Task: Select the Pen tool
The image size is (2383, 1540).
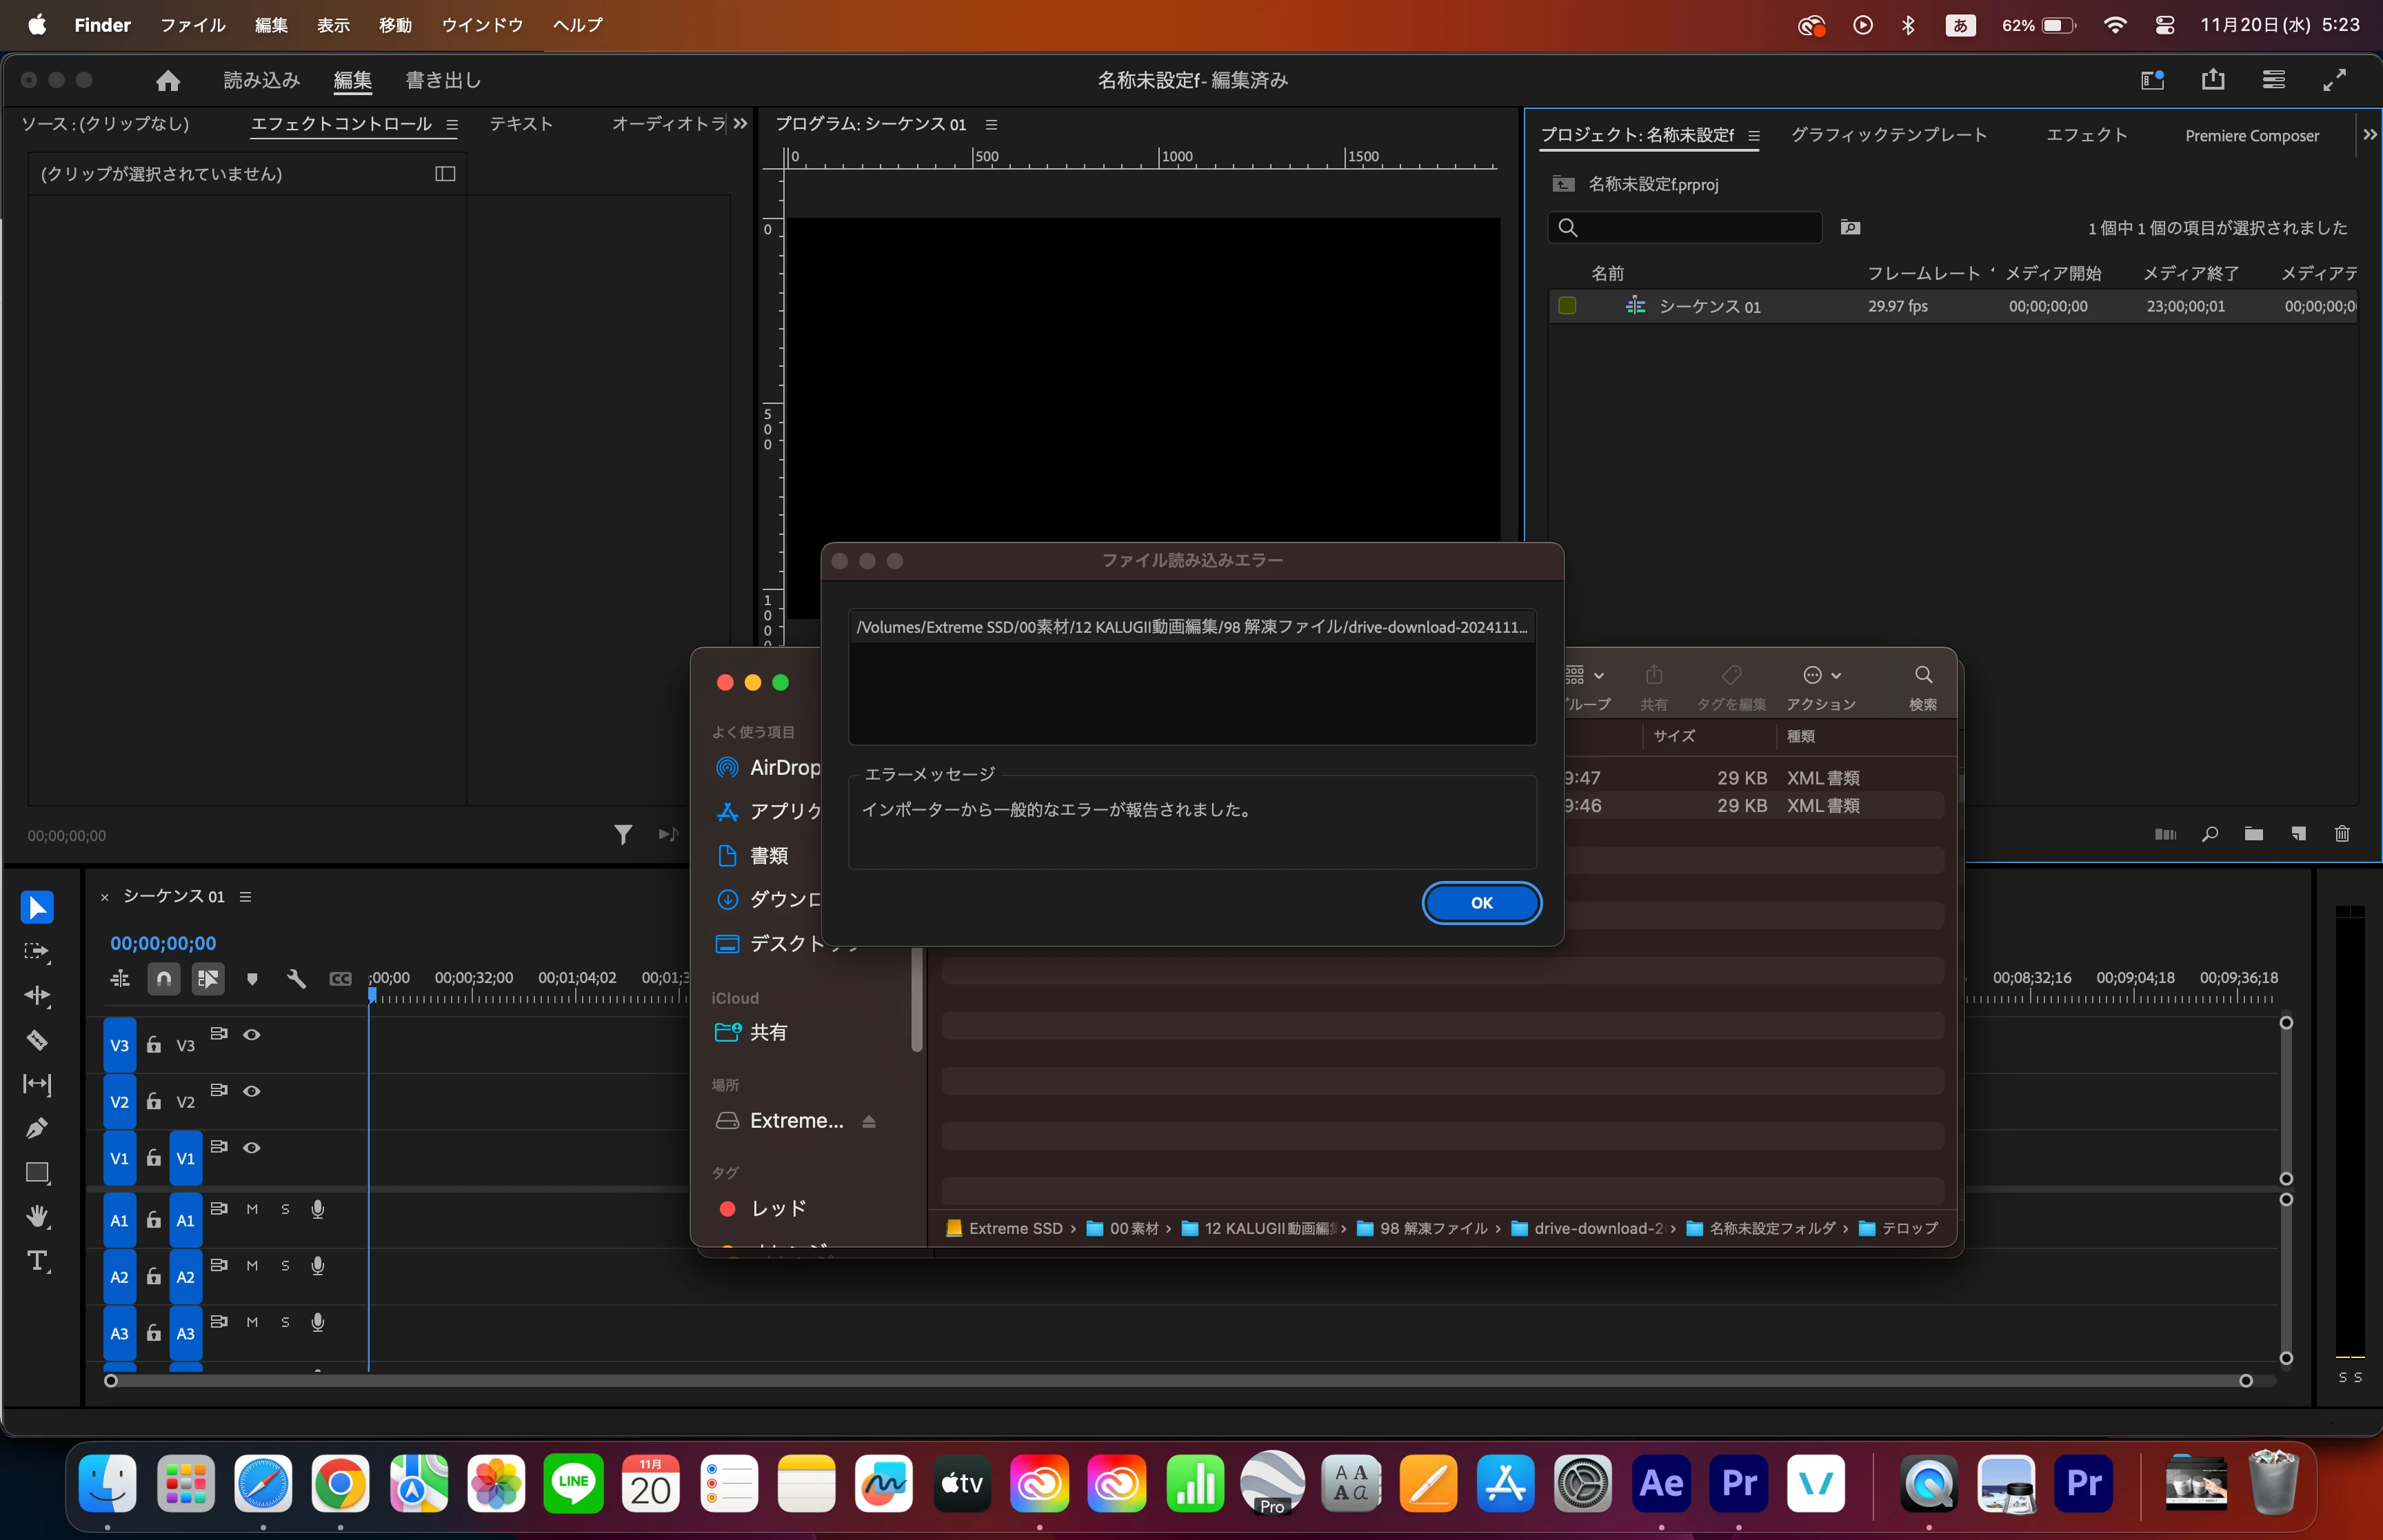Action: pyautogui.click(x=37, y=1128)
